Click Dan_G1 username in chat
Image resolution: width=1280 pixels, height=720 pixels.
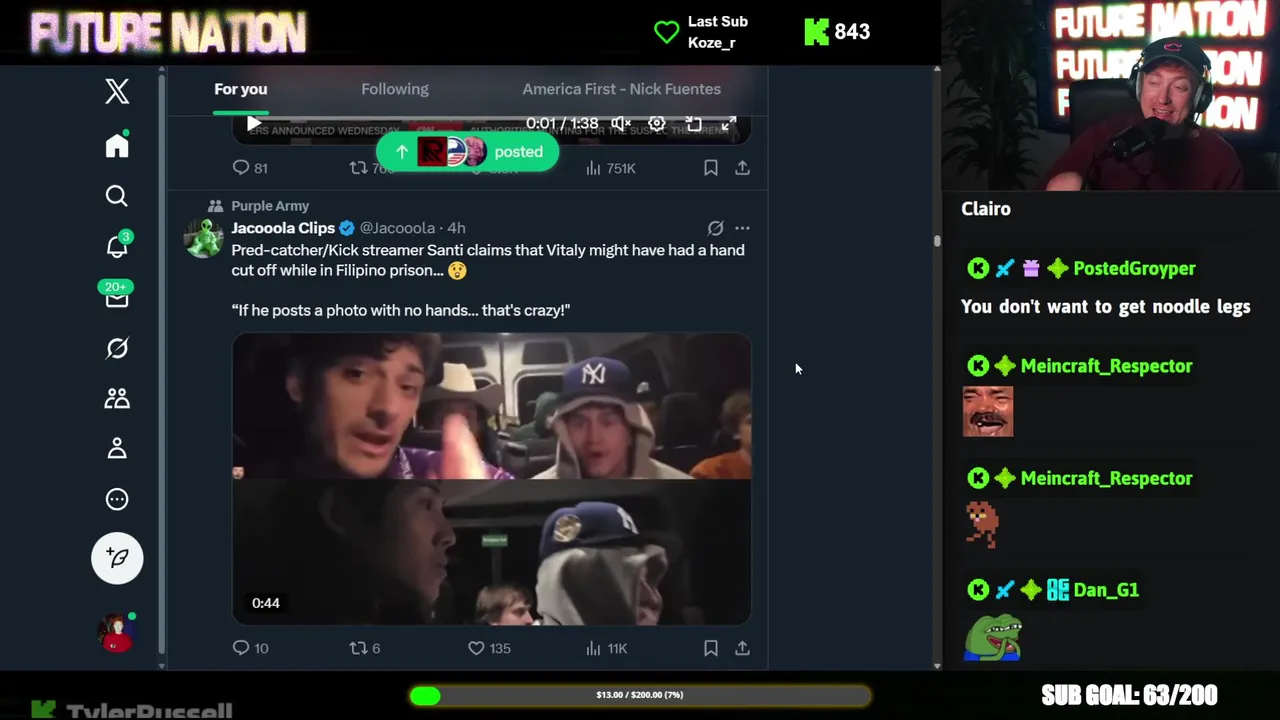[x=1106, y=590]
